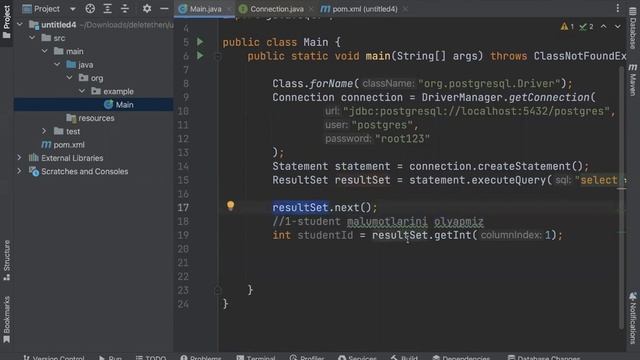Viewport: 640px width, 360px height.
Task: Open the Terminal tool window
Action: (x=256, y=357)
